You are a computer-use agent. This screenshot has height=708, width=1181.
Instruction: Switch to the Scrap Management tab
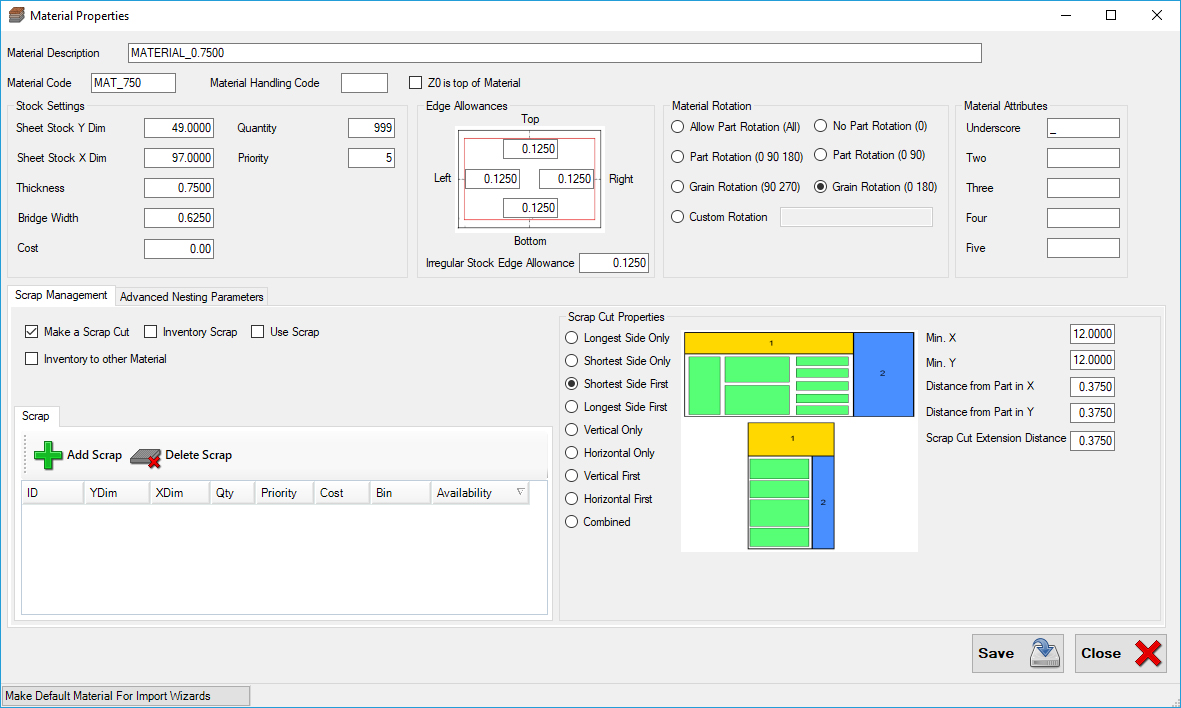pos(61,296)
